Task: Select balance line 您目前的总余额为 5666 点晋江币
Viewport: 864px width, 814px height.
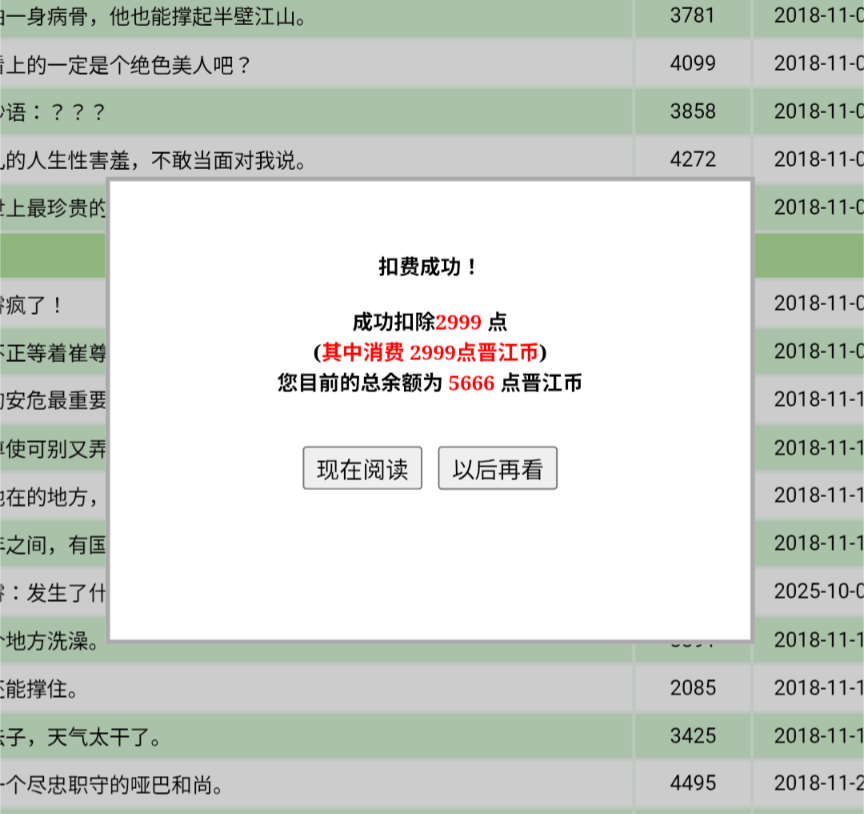Action: [x=430, y=383]
